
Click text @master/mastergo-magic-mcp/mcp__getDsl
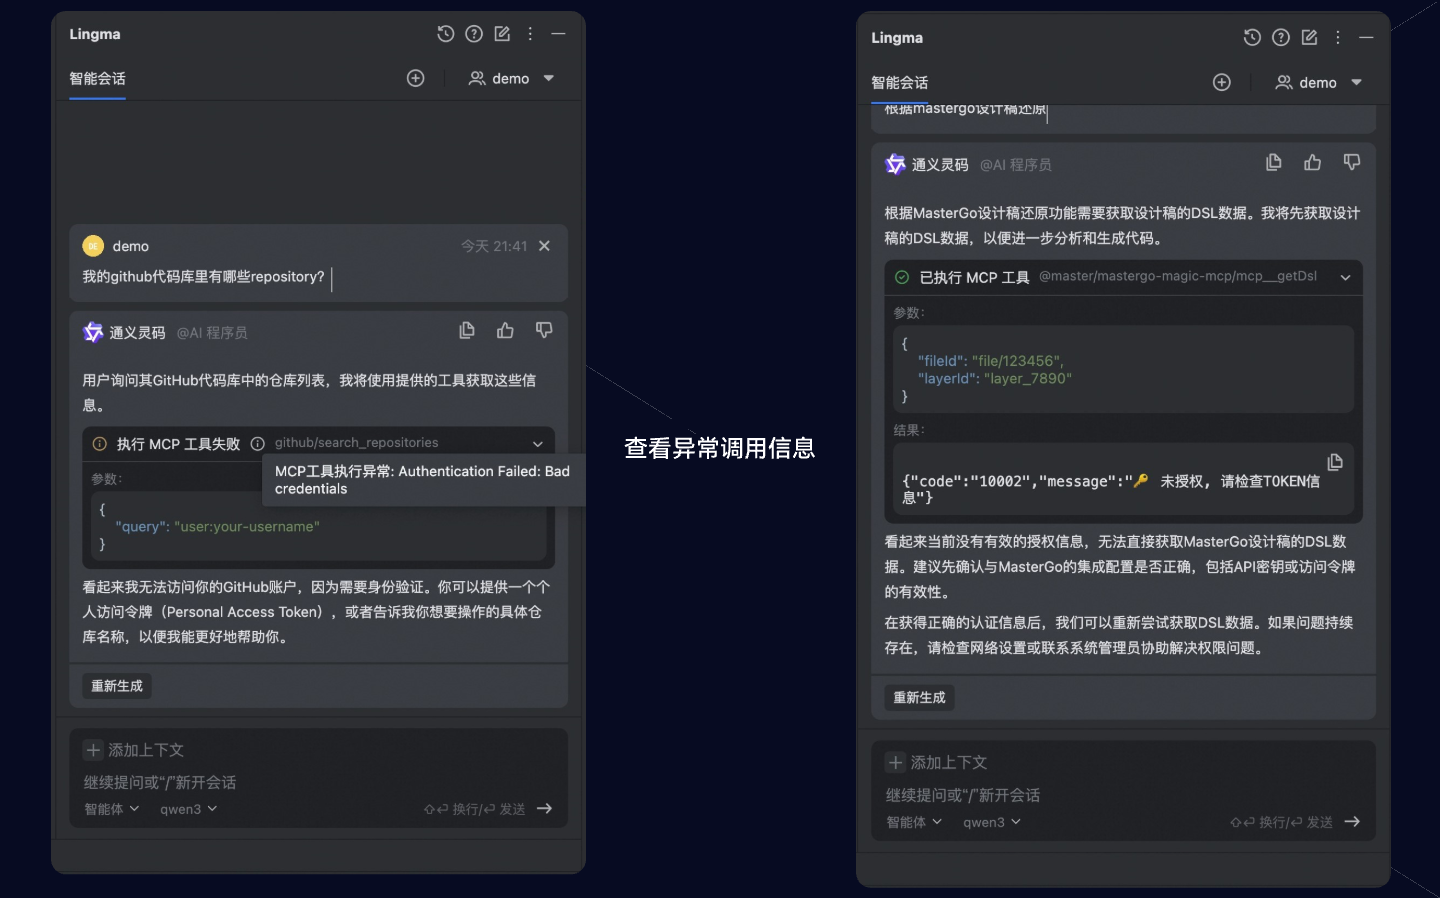1178,276
